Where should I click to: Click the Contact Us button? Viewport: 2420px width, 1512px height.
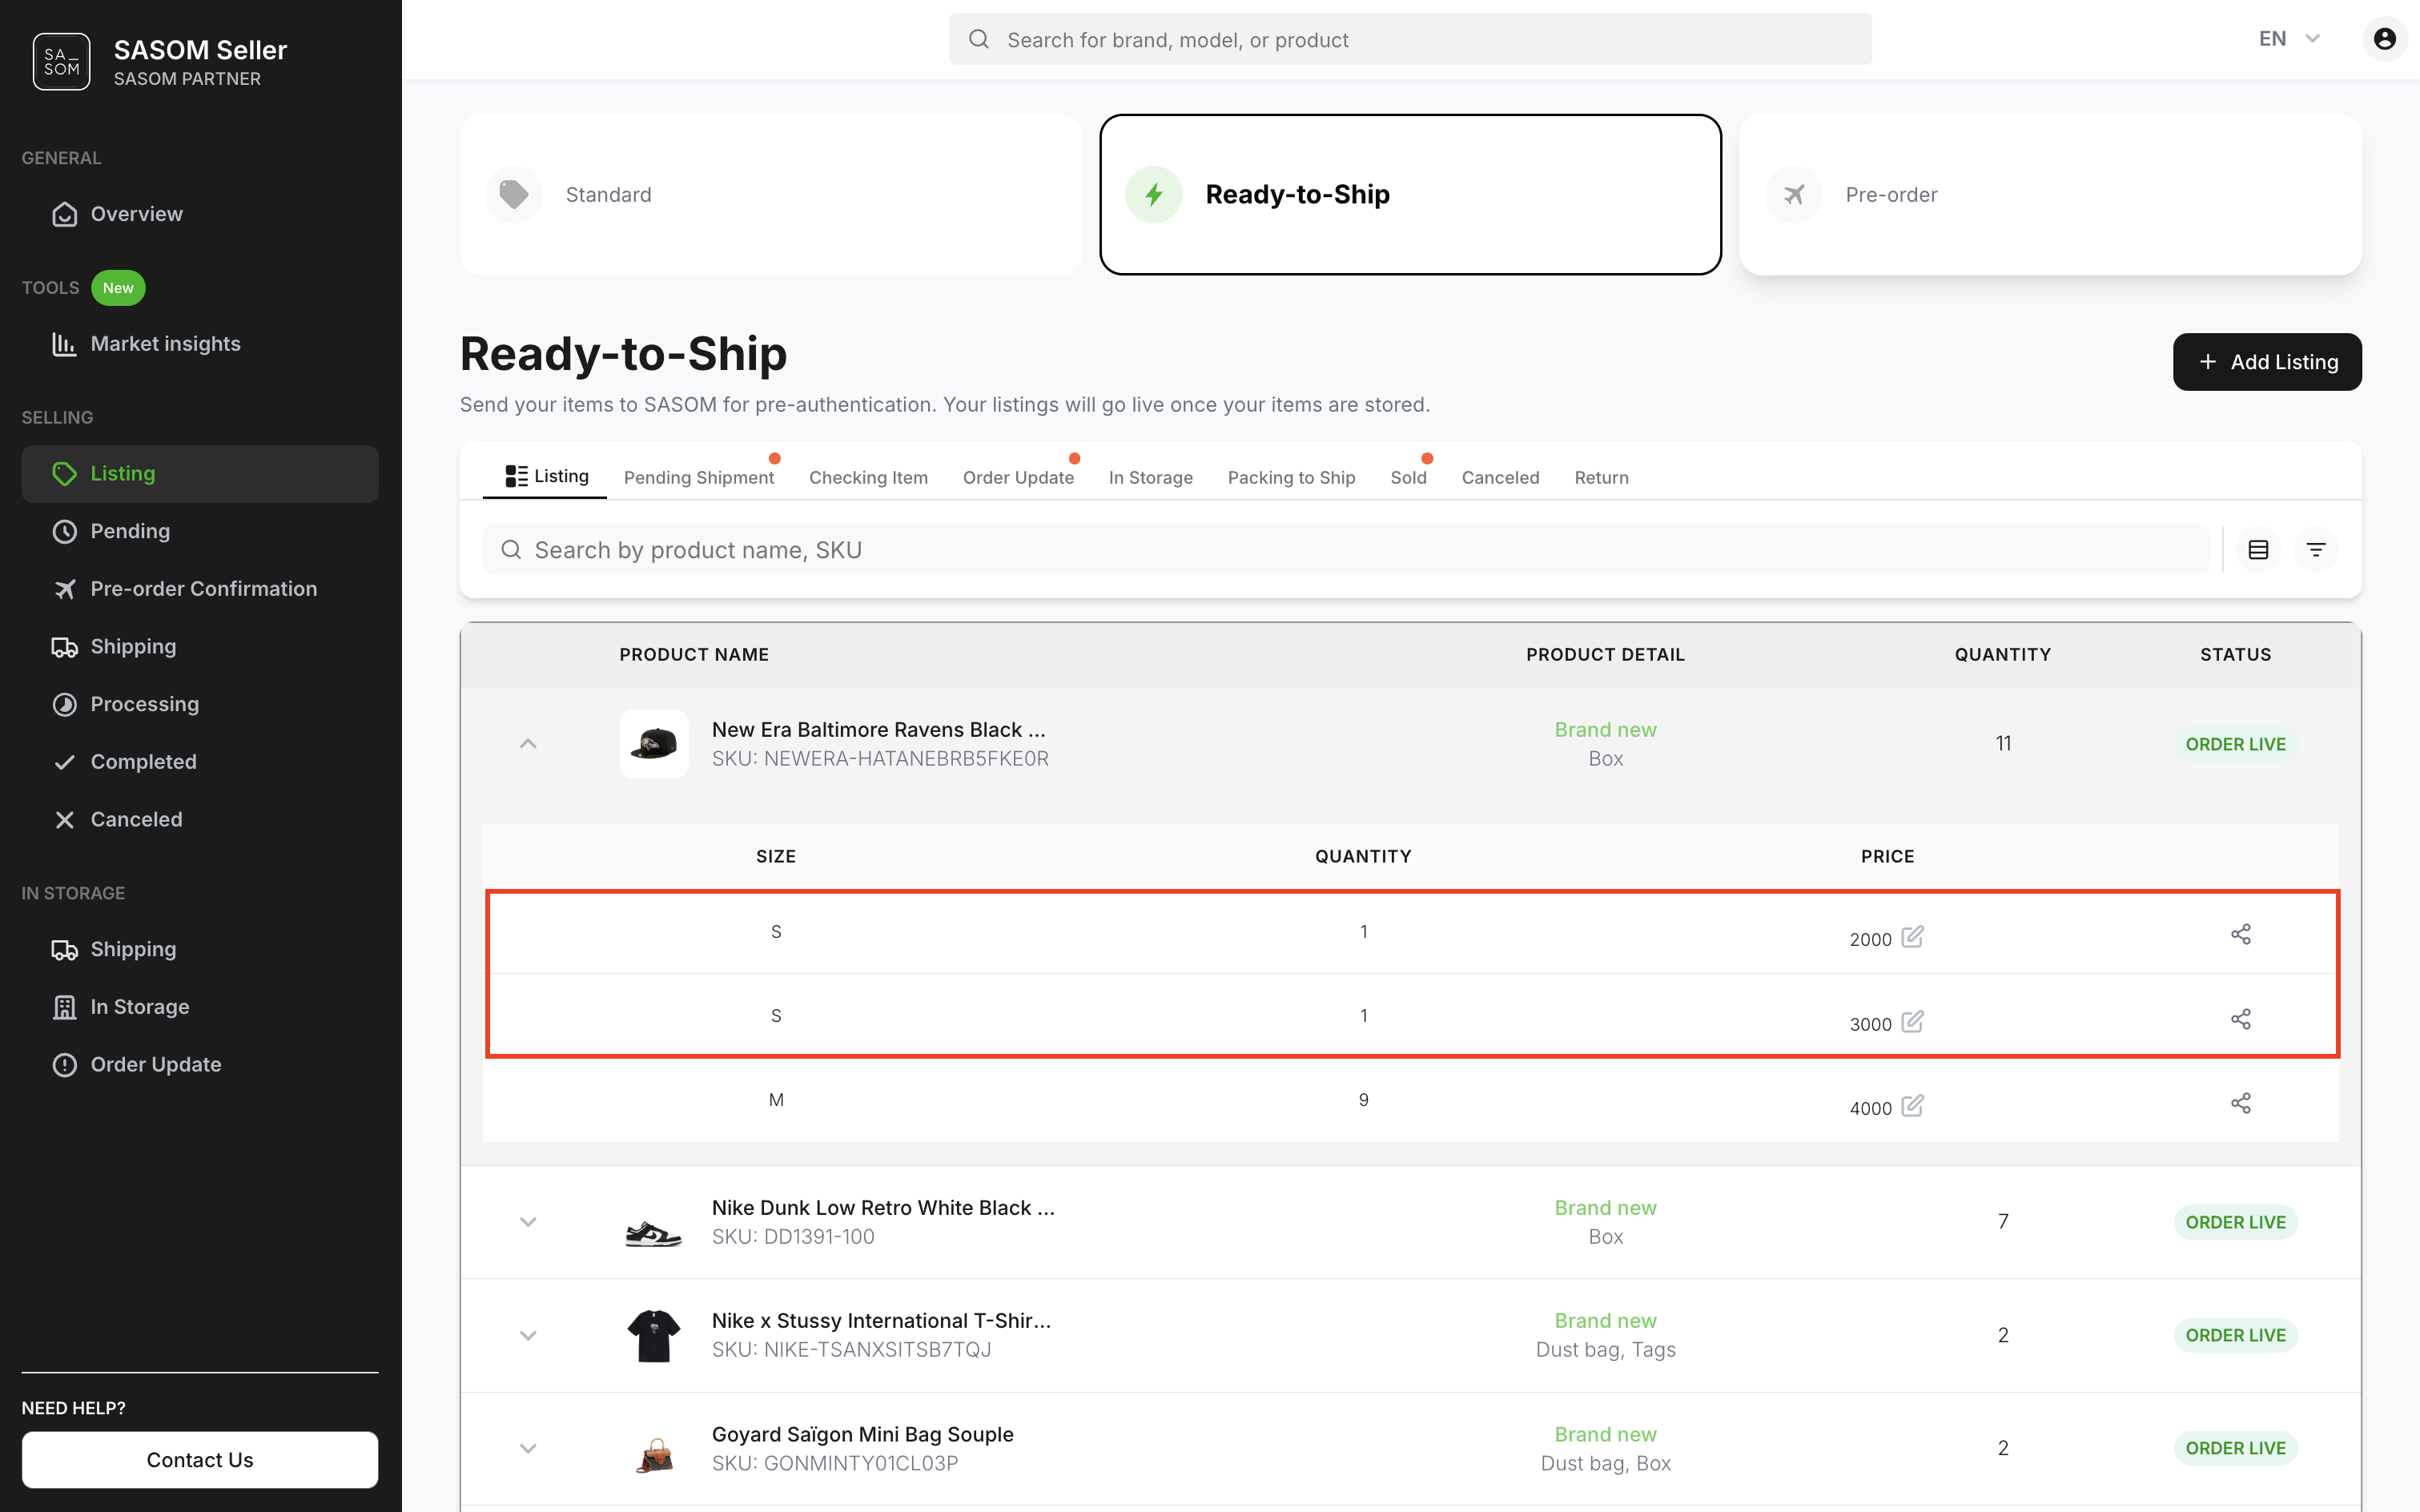(200, 1460)
